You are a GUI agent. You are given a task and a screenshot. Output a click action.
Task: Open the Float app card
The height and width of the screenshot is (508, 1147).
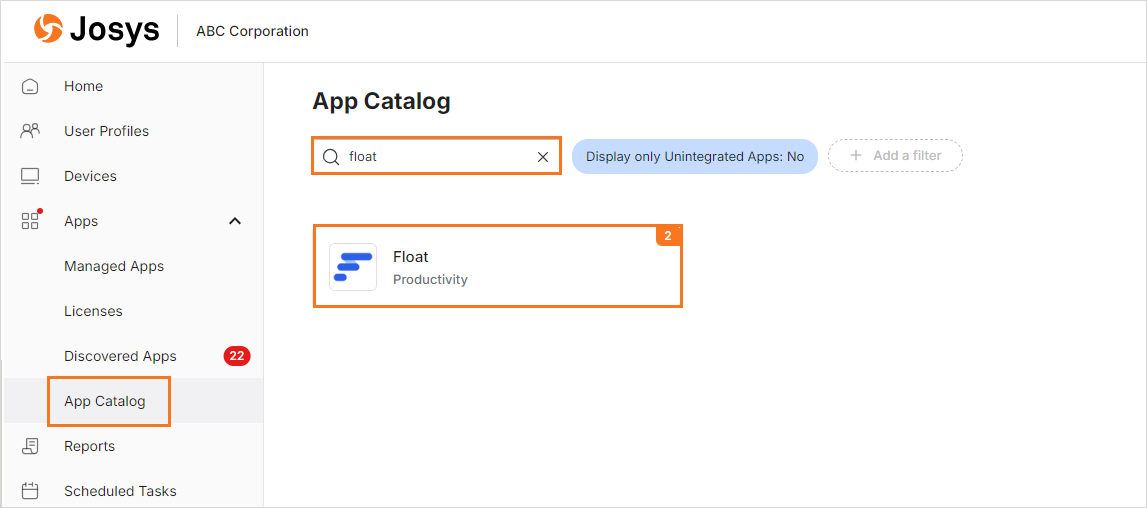point(497,266)
